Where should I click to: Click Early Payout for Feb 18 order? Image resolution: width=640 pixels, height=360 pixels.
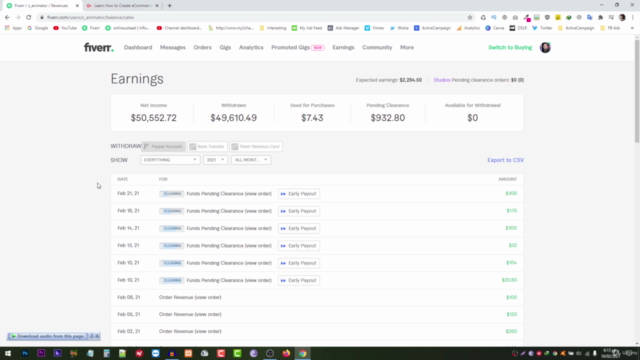(x=299, y=211)
